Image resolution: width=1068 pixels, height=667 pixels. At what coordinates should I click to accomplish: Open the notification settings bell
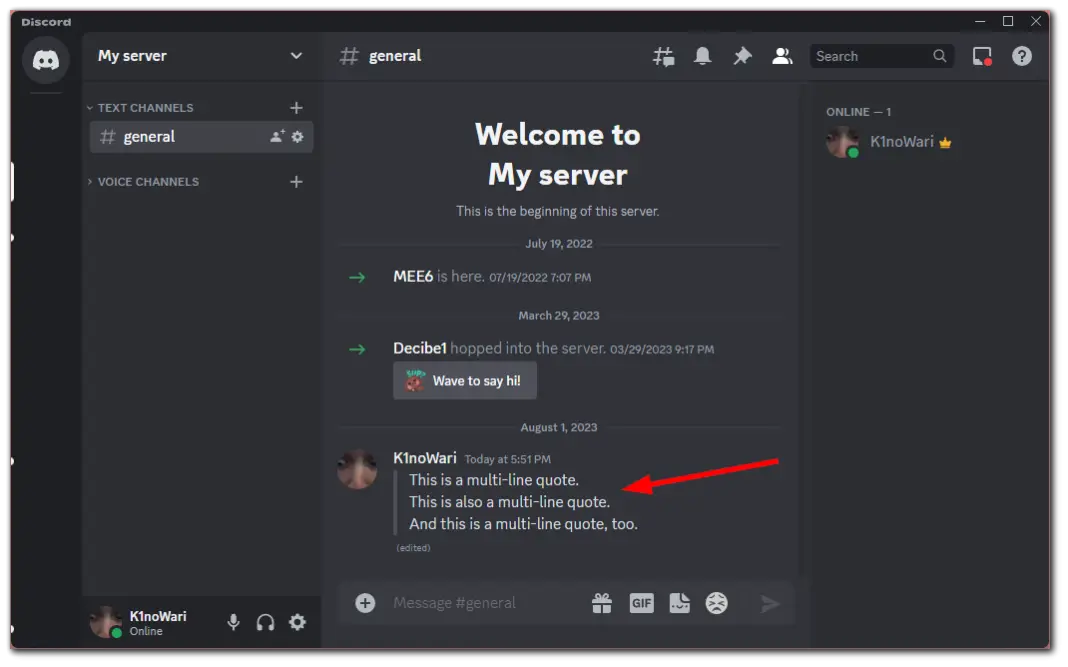click(702, 55)
